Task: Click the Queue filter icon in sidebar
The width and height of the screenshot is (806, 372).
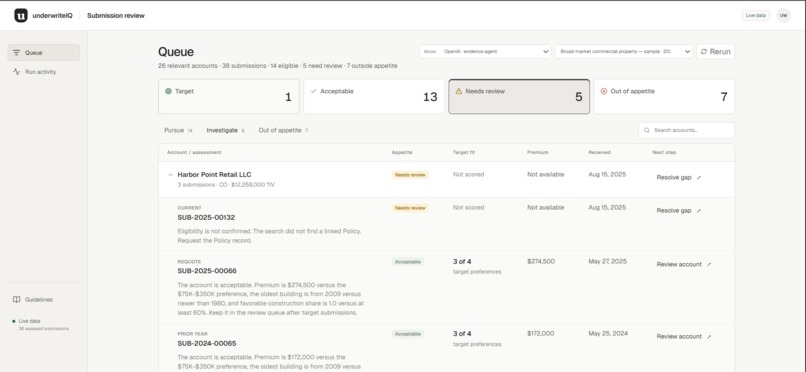Action: tap(16, 52)
